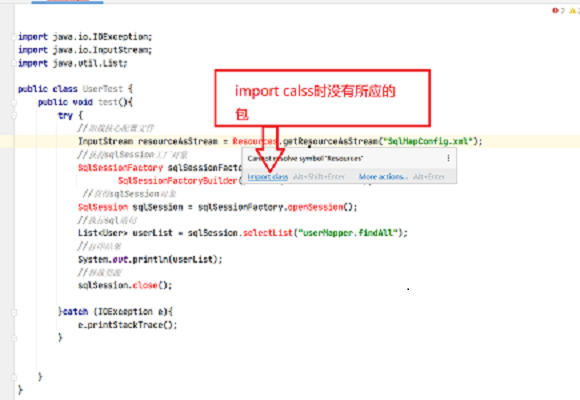Image resolution: width=580 pixels, height=400 pixels.
Task: Click the UserTest class name
Action: click(102, 89)
